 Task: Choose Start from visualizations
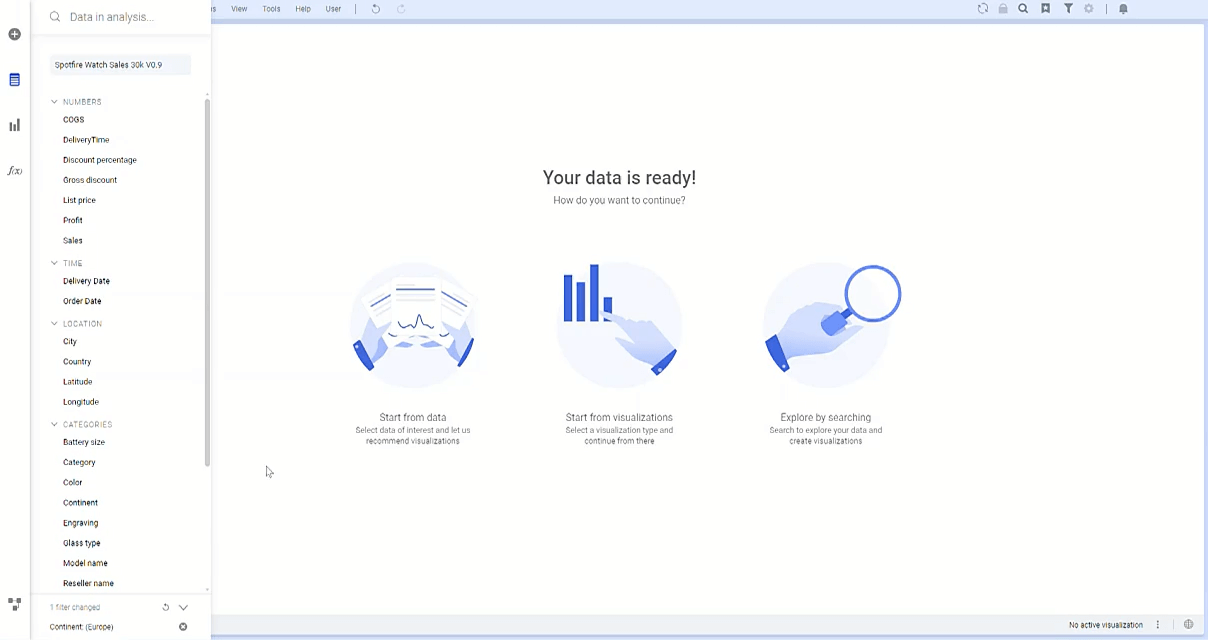click(619, 417)
